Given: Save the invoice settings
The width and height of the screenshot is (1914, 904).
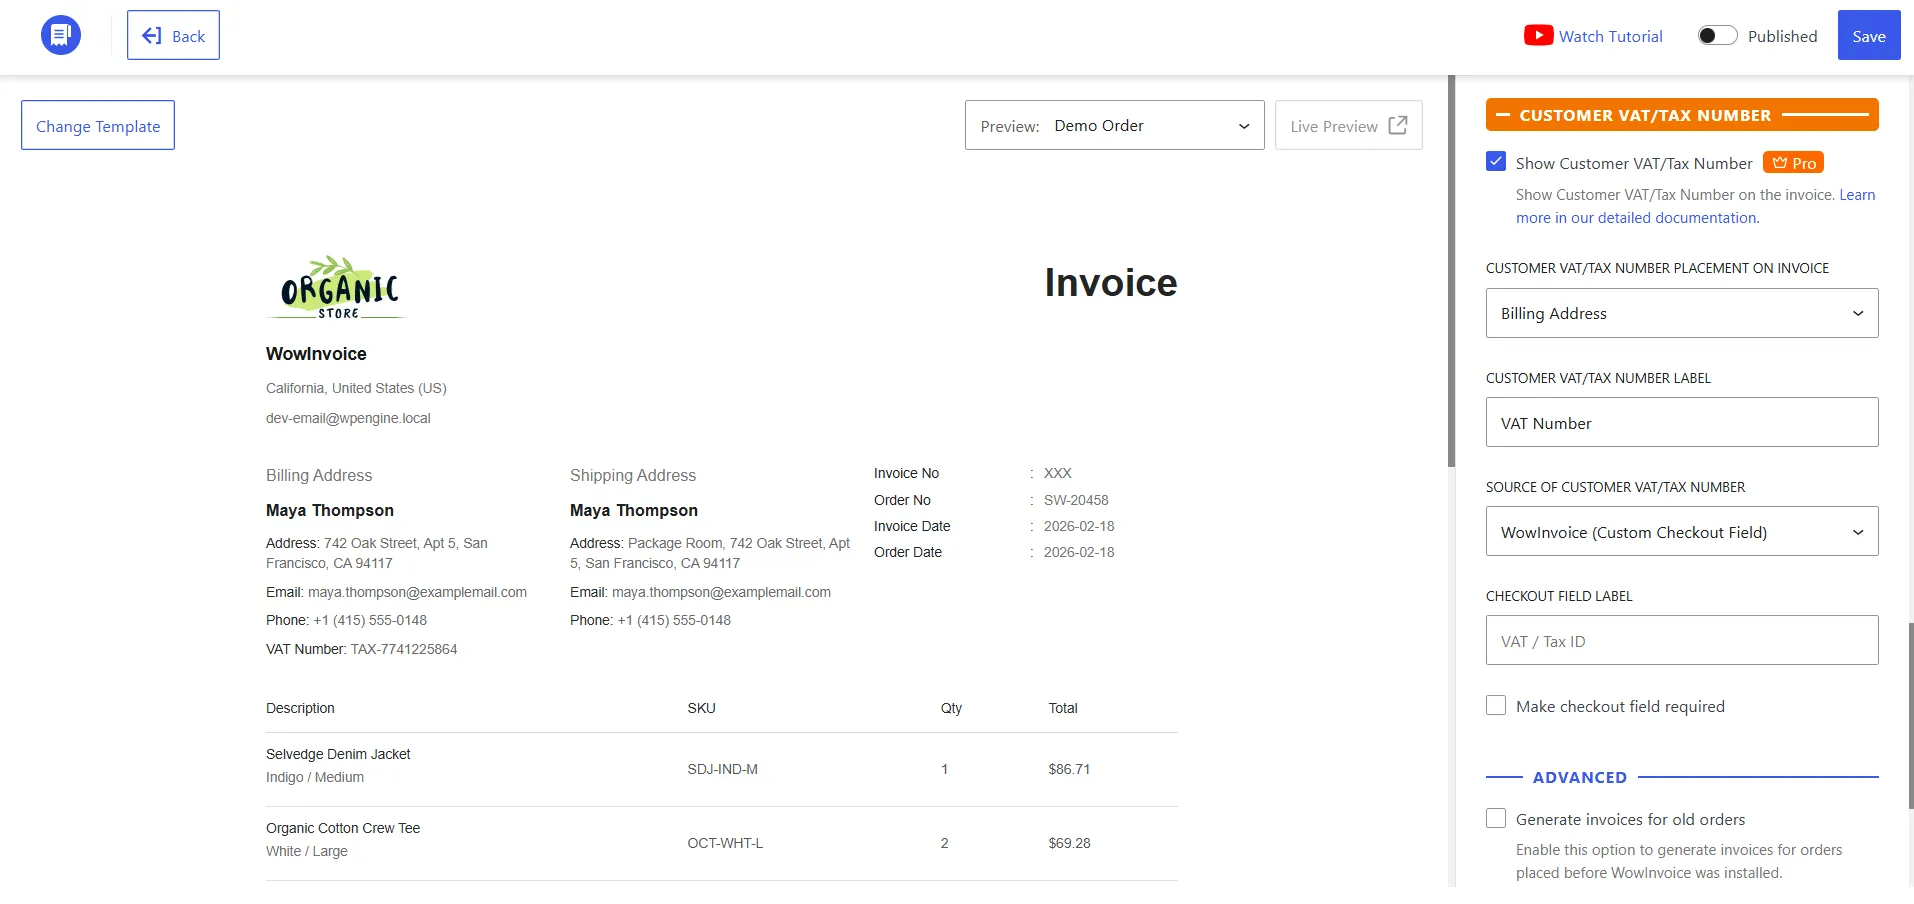Looking at the screenshot, I should pyautogui.click(x=1868, y=35).
